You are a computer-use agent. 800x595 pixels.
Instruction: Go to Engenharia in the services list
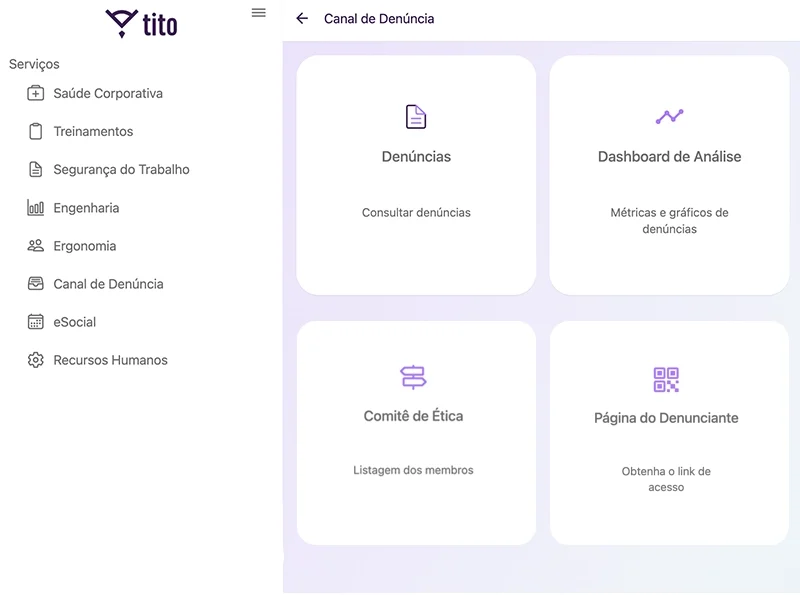[86, 208]
